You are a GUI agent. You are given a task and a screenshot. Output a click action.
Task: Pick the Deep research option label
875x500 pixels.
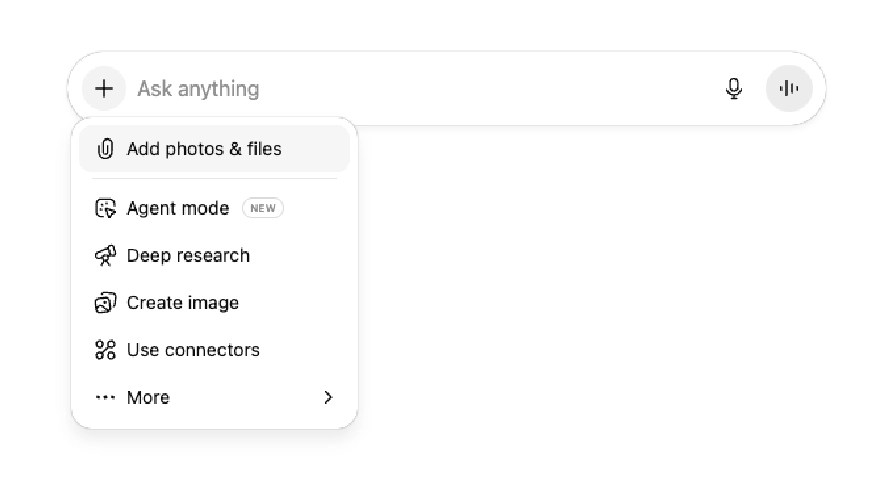tap(188, 256)
